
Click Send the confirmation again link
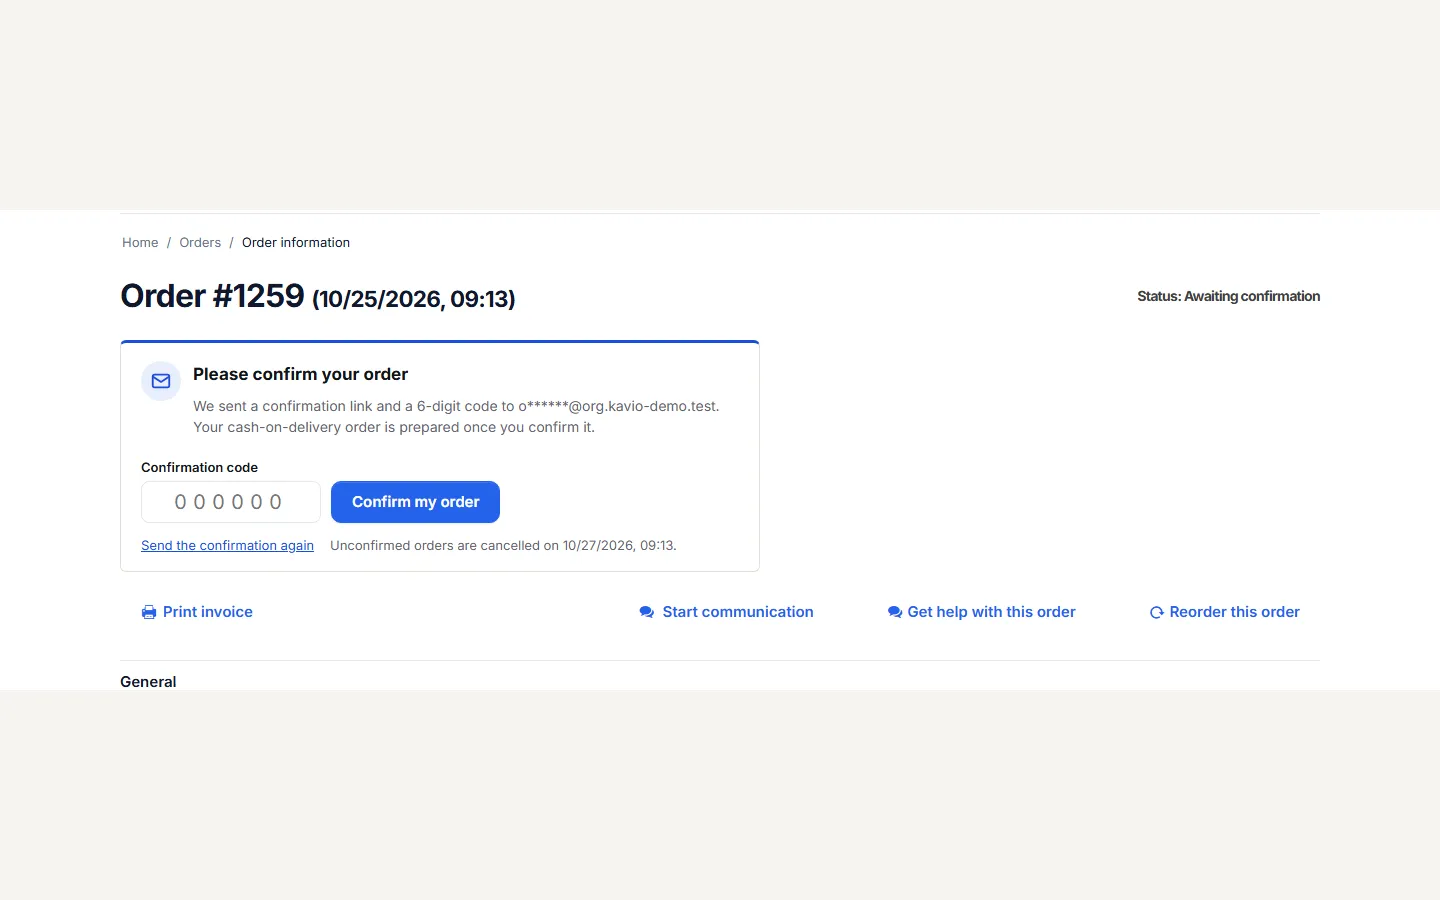coord(227,546)
